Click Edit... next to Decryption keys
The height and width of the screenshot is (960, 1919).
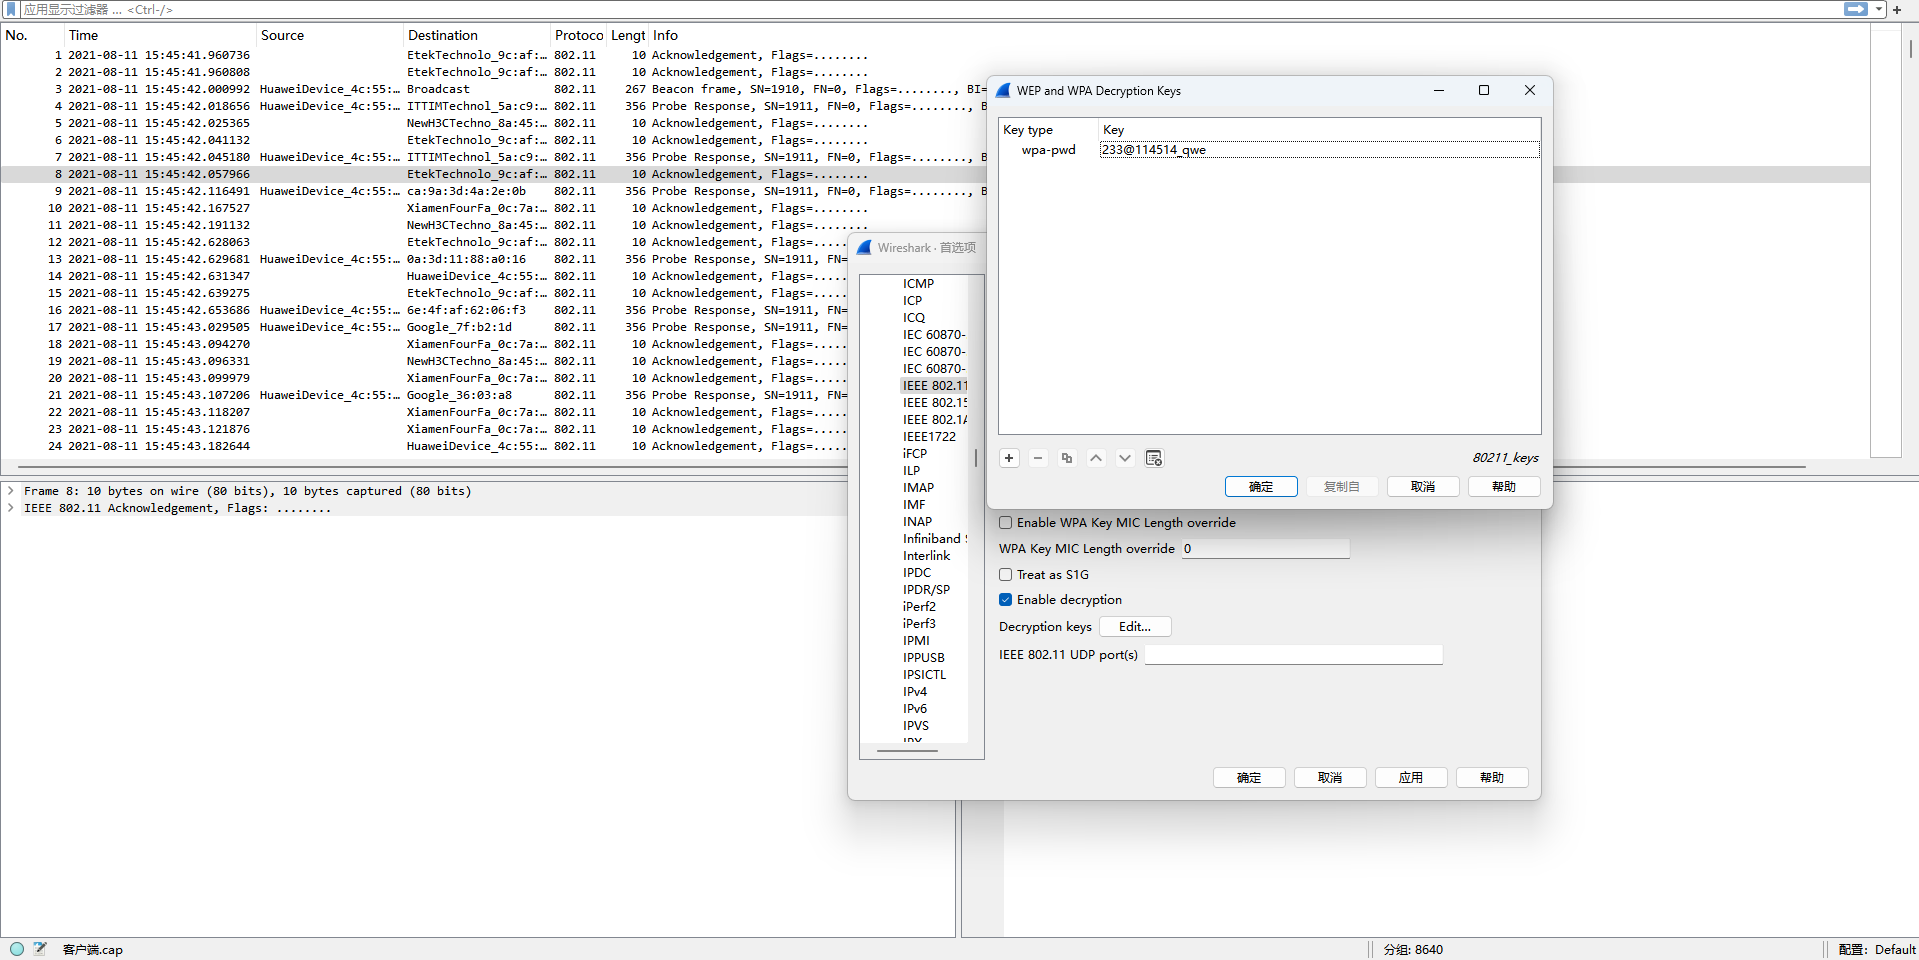click(x=1135, y=627)
